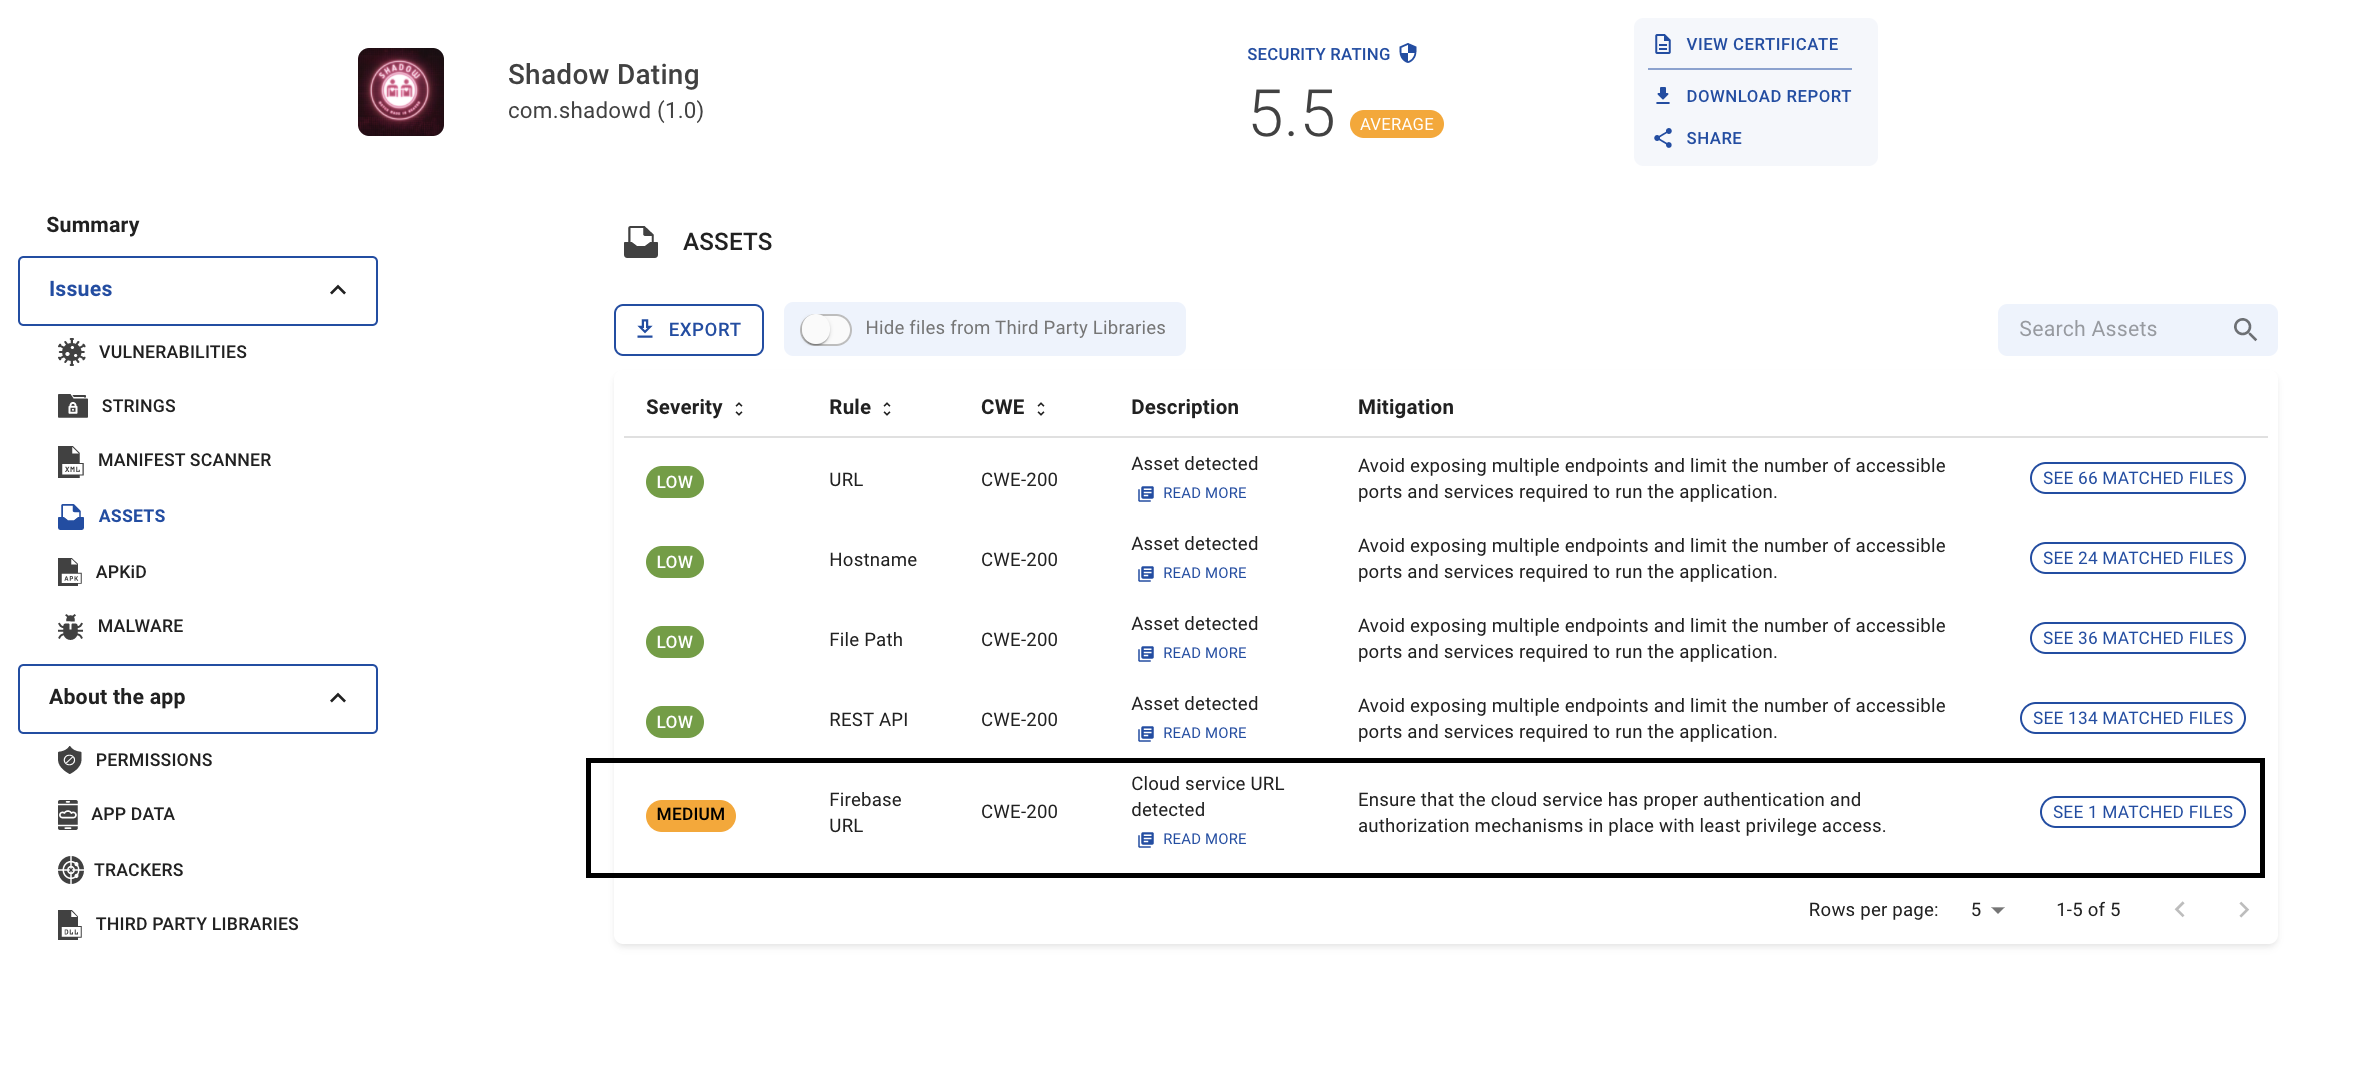Click the Shadow Dating app icon

click(401, 92)
